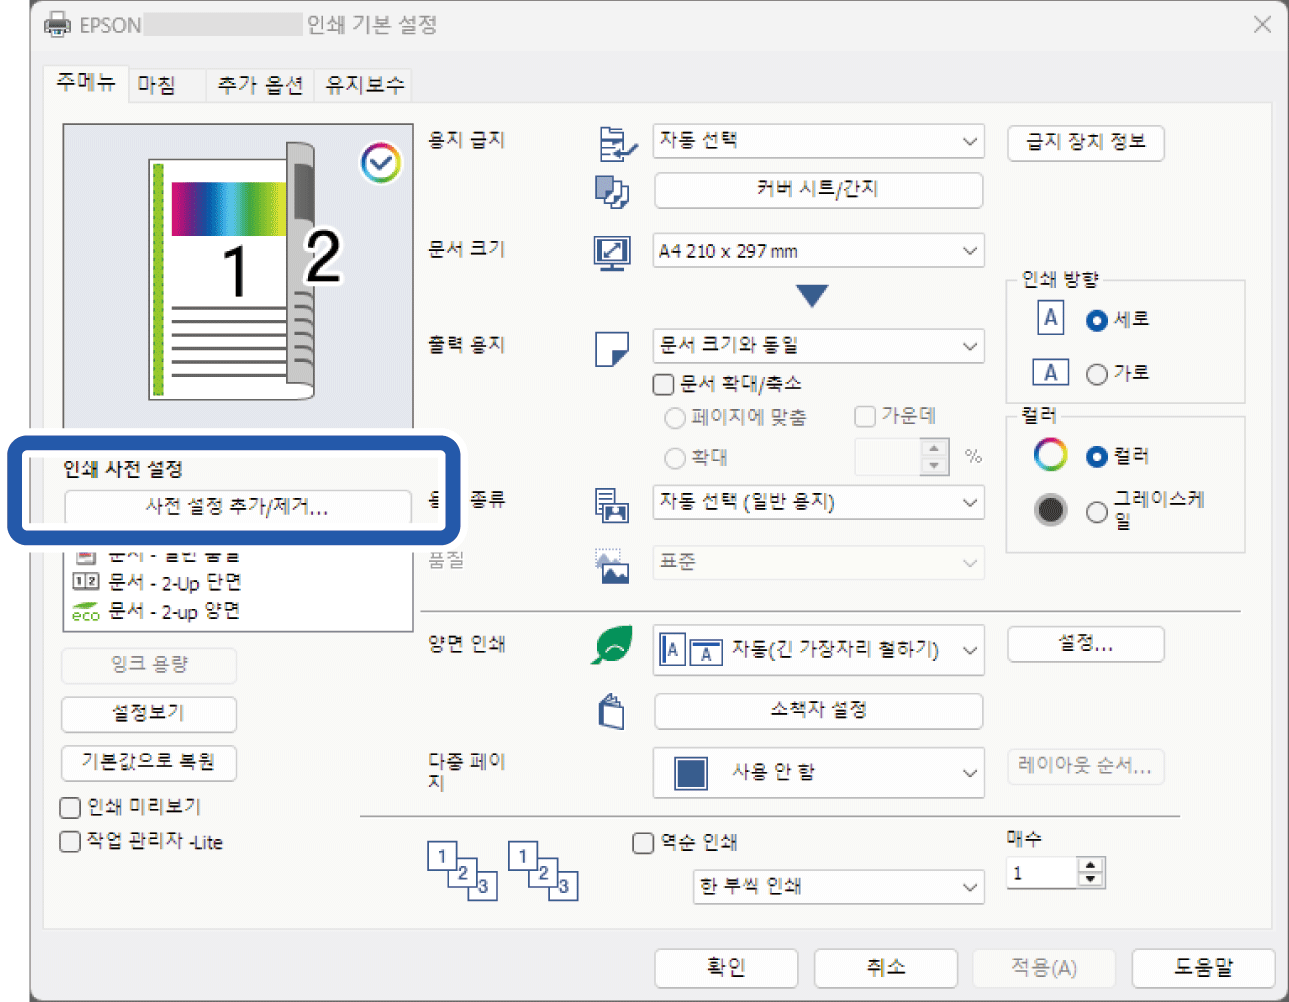
Task: Click the document size icon
Action: [x=611, y=252]
